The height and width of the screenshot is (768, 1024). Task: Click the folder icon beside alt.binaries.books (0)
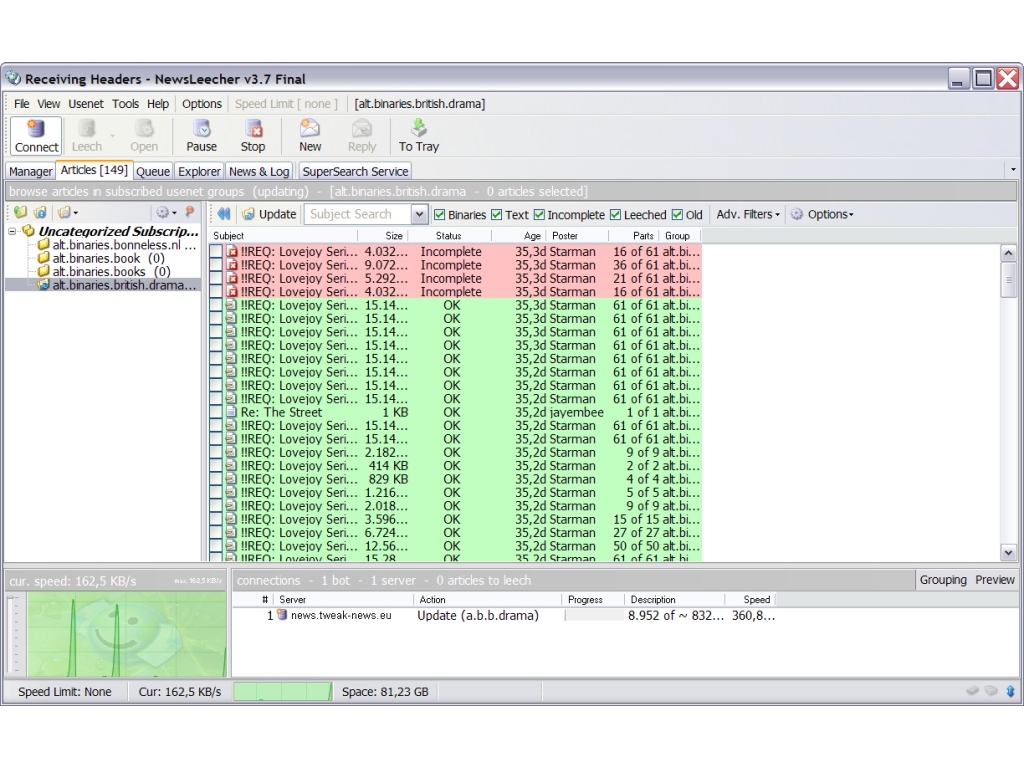[x=43, y=271]
